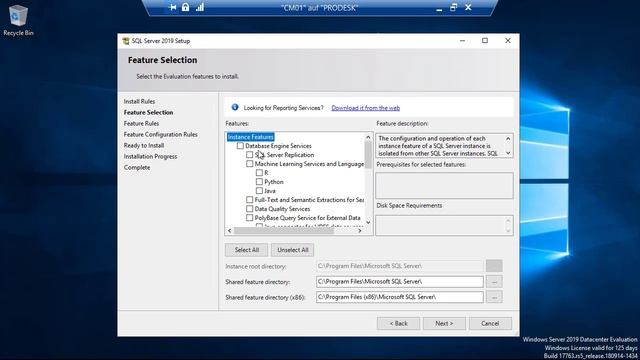
Task: Minimize the remote session connection bar
Action: pos(439,8)
